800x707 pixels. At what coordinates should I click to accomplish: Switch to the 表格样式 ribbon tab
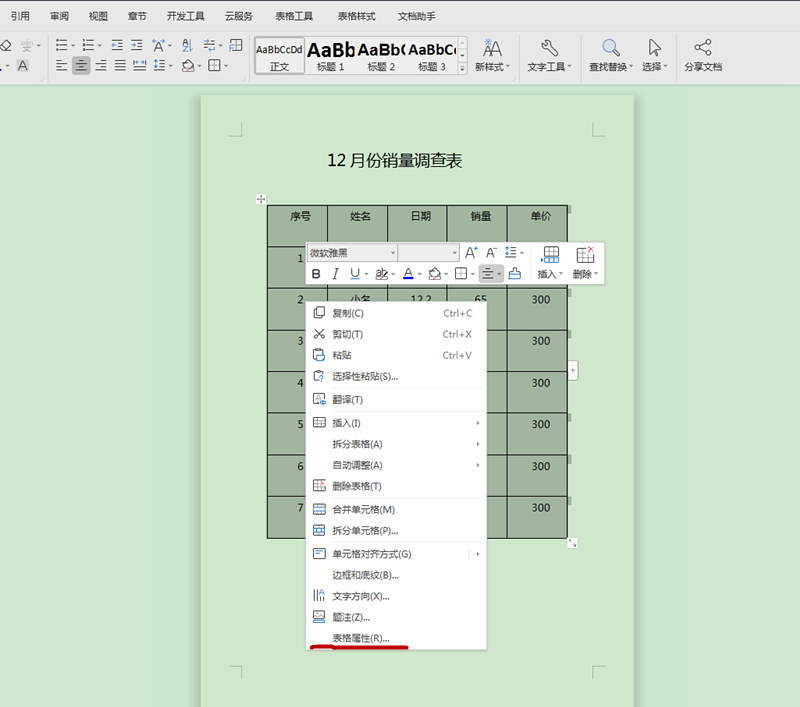click(355, 15)
